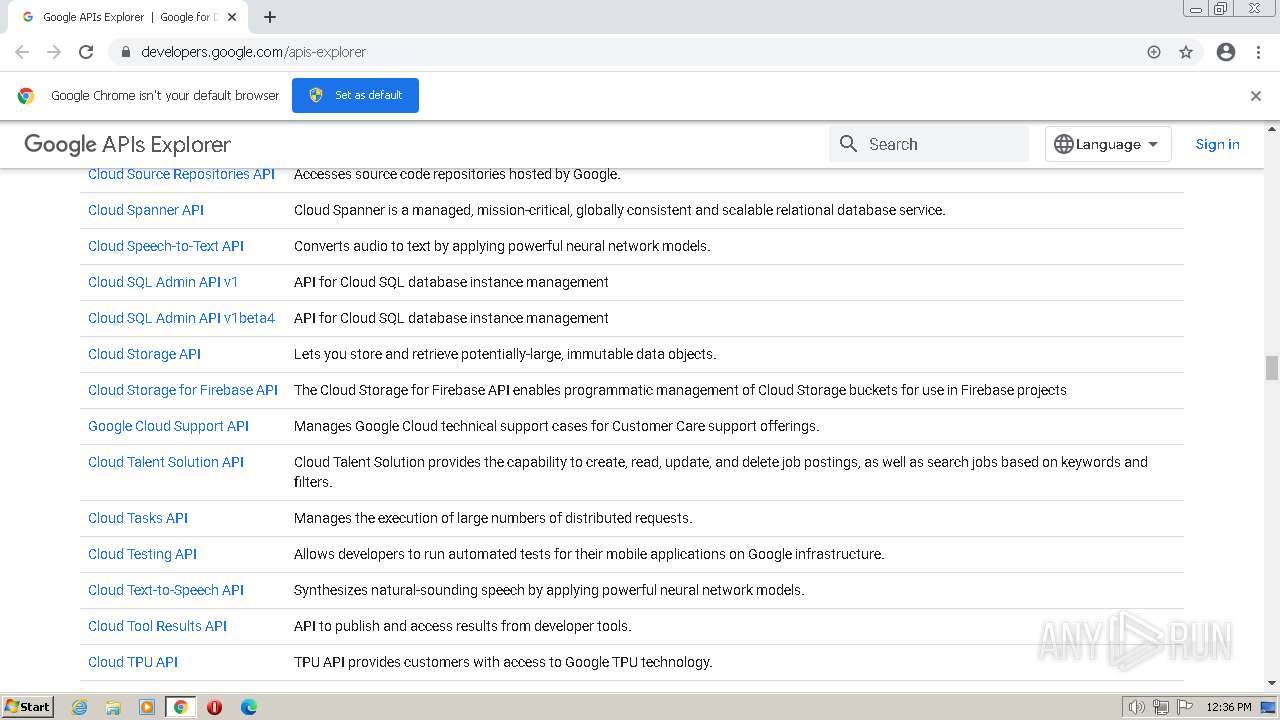Viewport: 1280px width, 720px height.
Task: Click the Sign in link
Action: (1217, 144)
